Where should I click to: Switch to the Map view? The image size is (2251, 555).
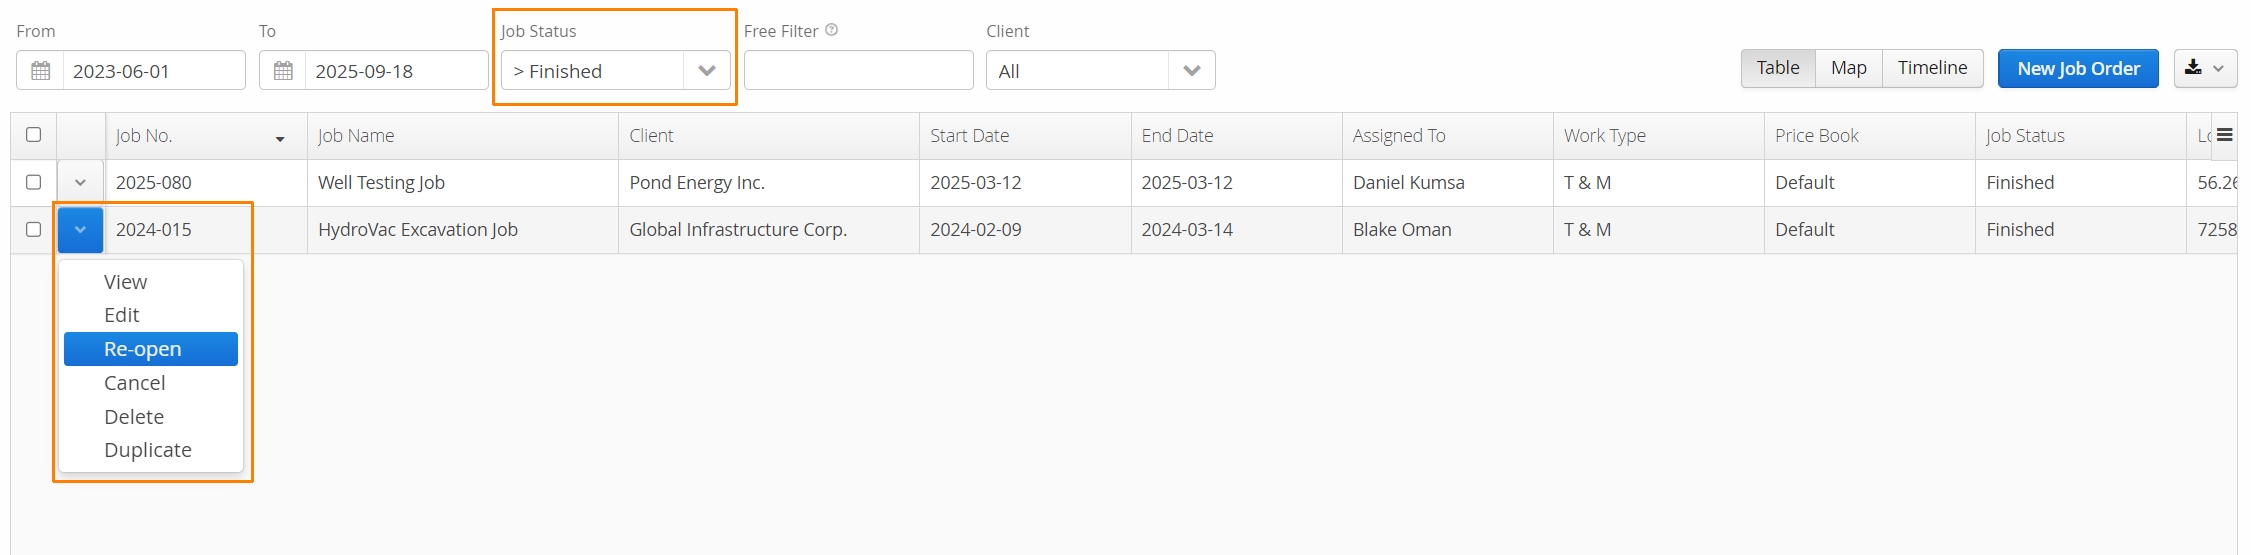coord(1848,68)
